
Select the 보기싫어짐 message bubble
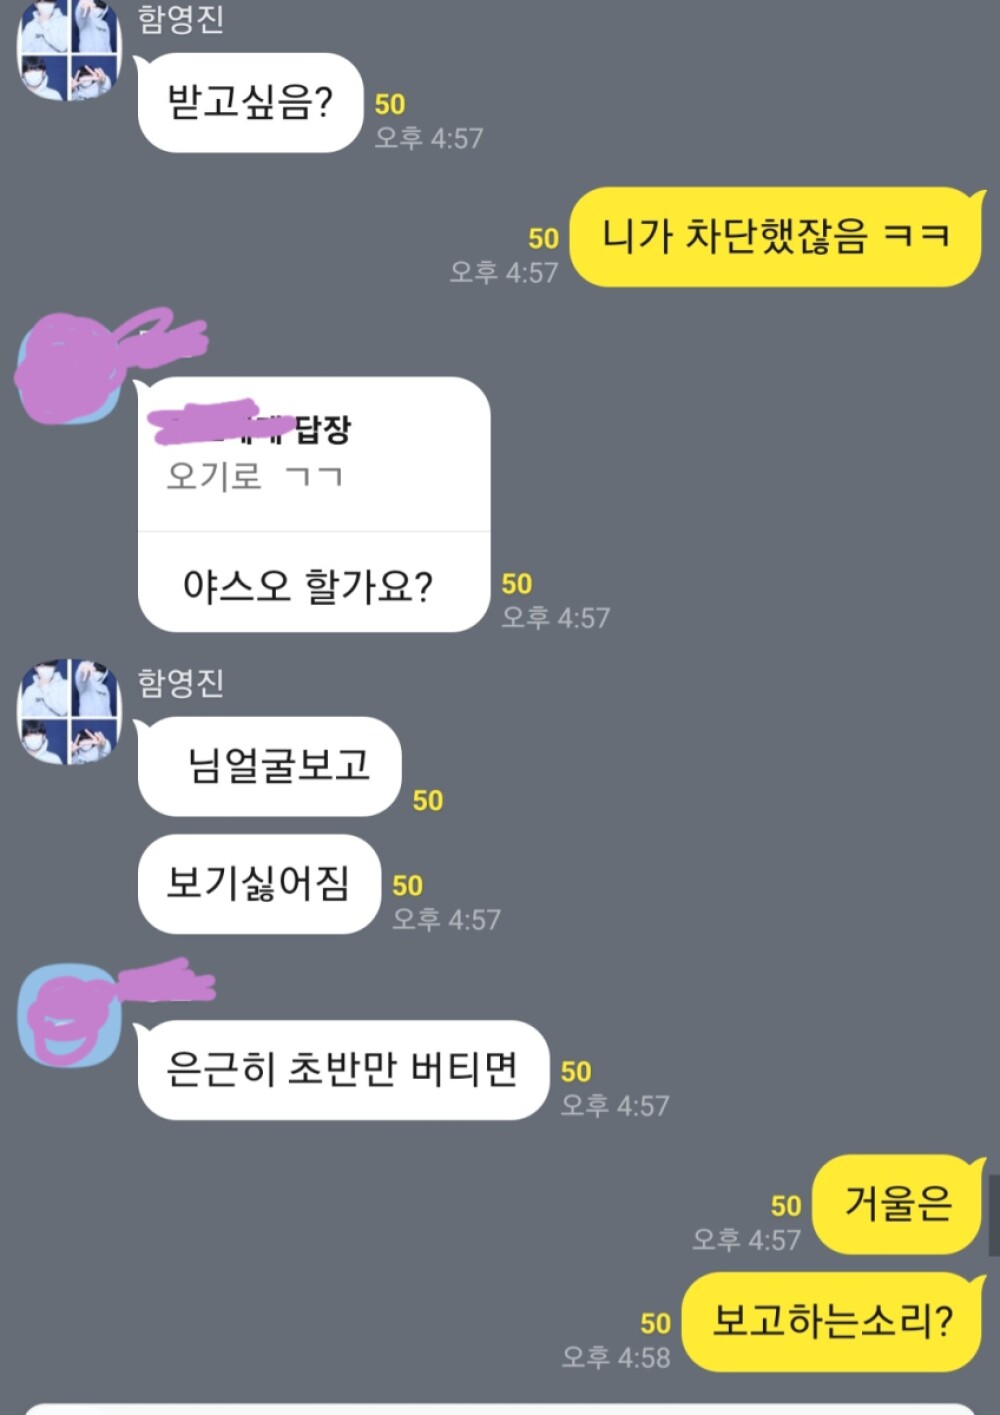click(x=259, y=884)
